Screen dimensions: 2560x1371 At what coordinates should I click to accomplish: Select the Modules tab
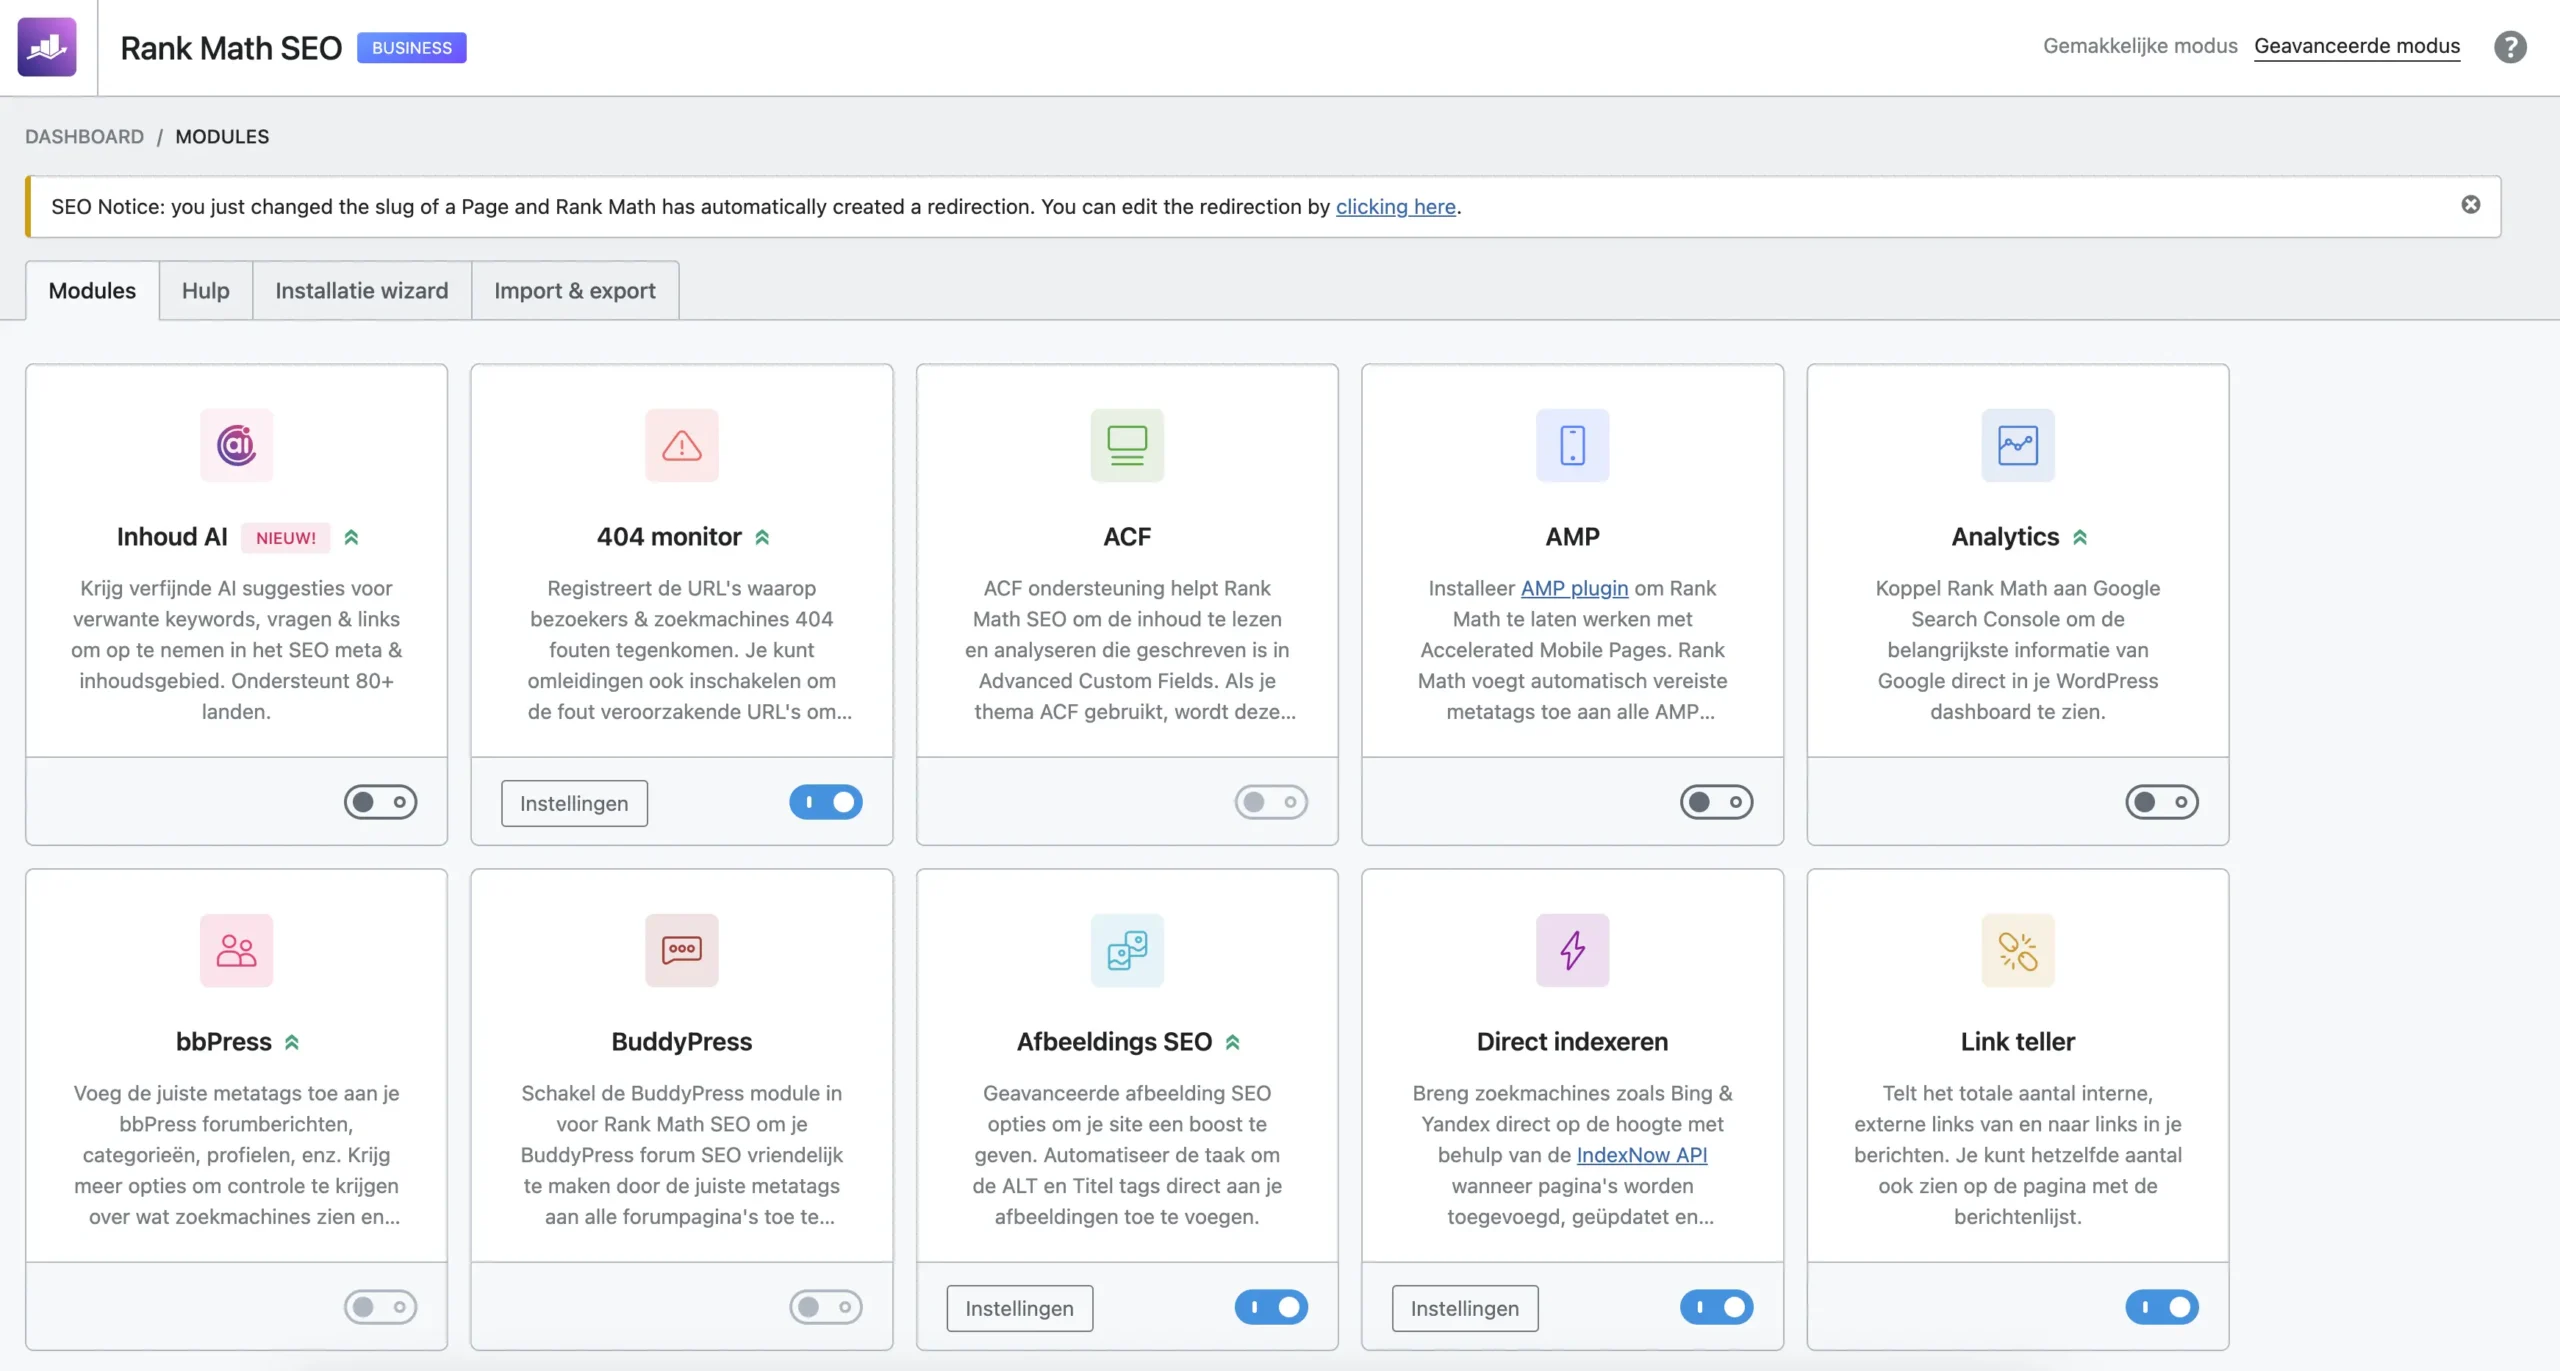[x=92, y=290]
